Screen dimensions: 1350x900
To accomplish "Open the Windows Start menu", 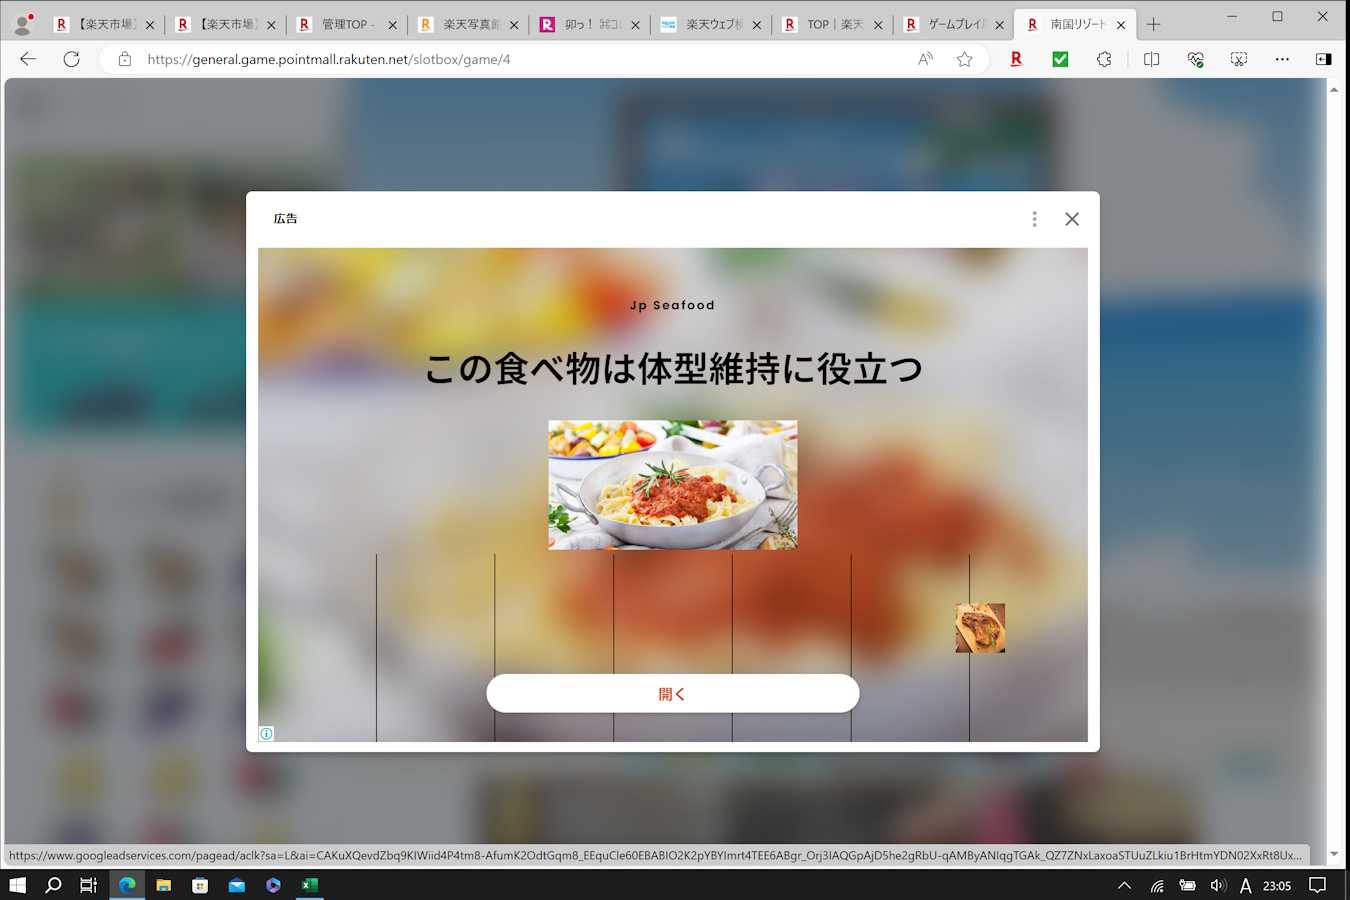I will click(x=17, y=885).
